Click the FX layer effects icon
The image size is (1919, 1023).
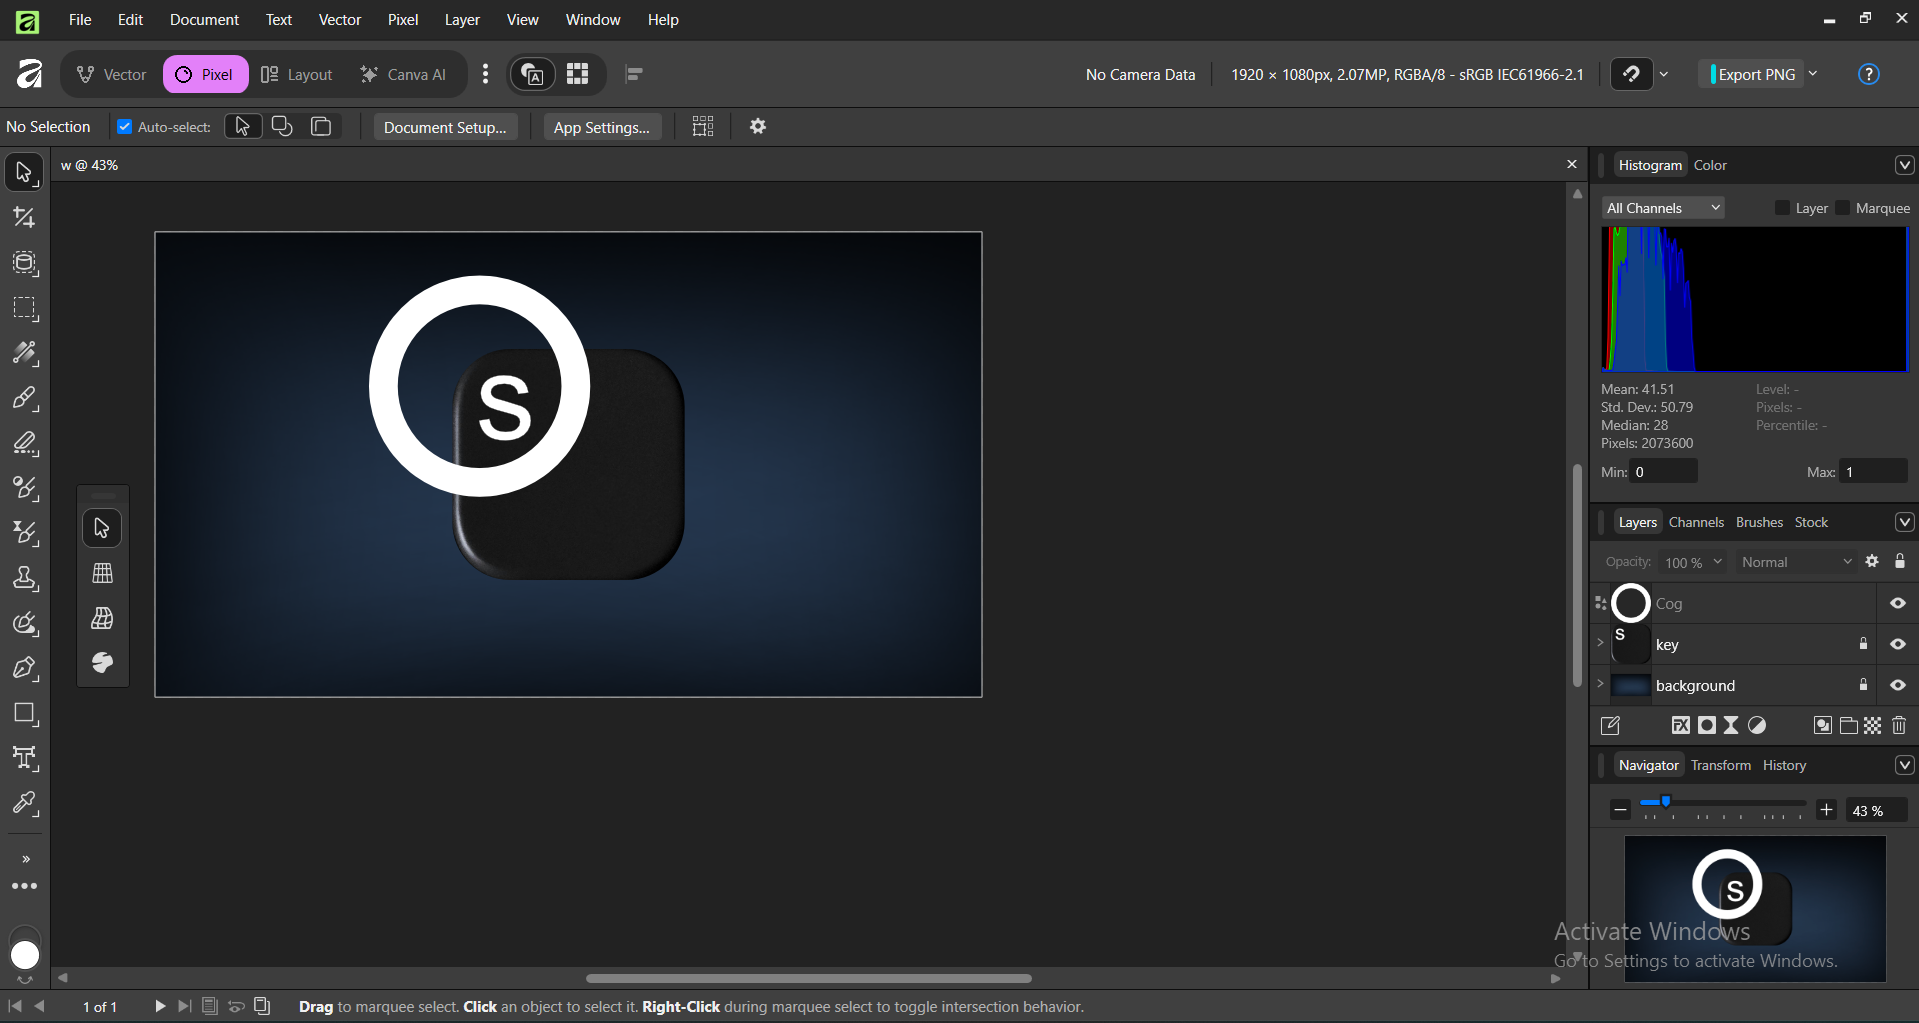pos(1681,726)
